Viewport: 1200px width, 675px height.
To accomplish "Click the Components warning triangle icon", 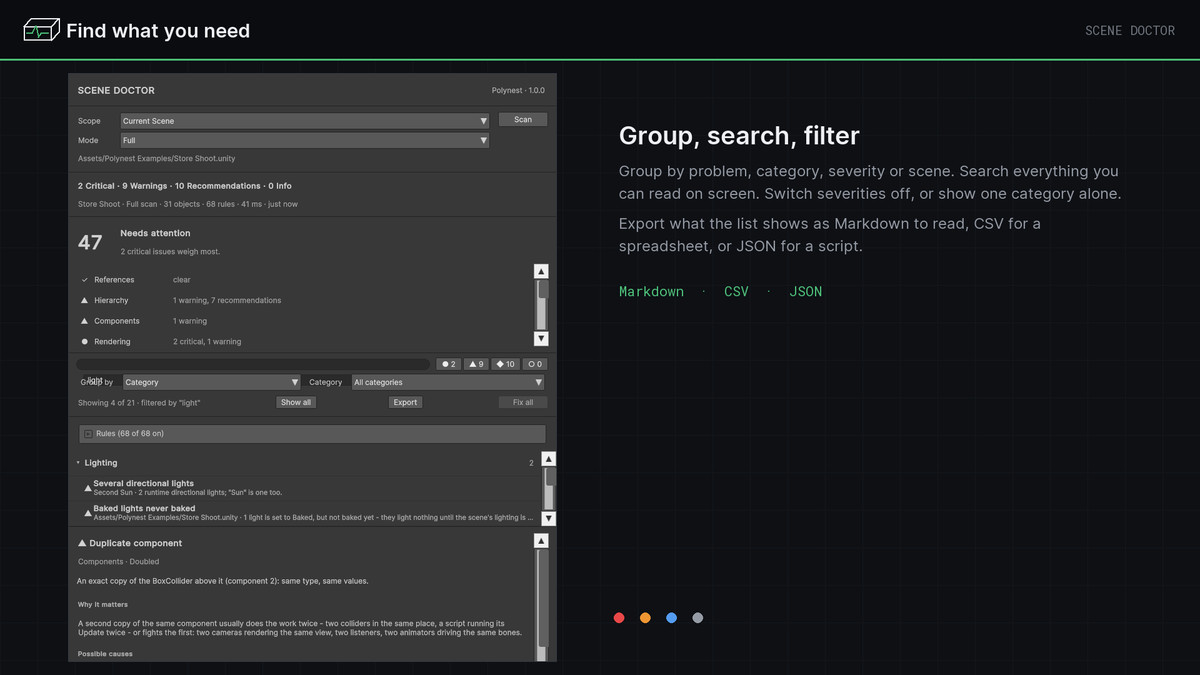I will [84, 321].
